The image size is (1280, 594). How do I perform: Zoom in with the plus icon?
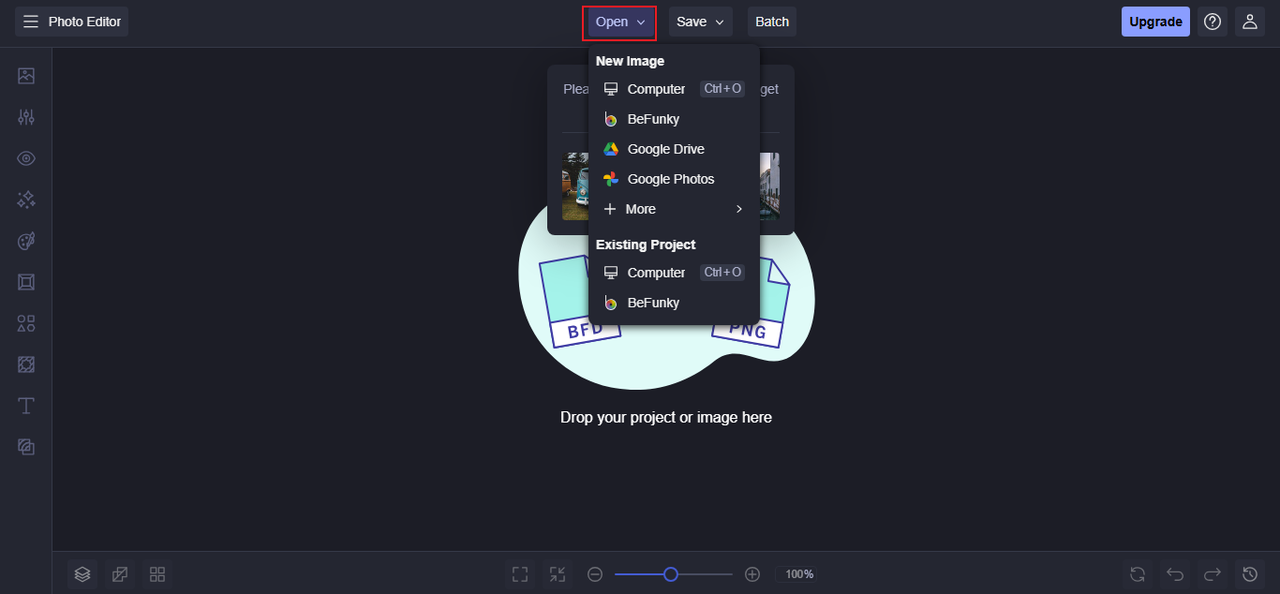pos(753,574)
